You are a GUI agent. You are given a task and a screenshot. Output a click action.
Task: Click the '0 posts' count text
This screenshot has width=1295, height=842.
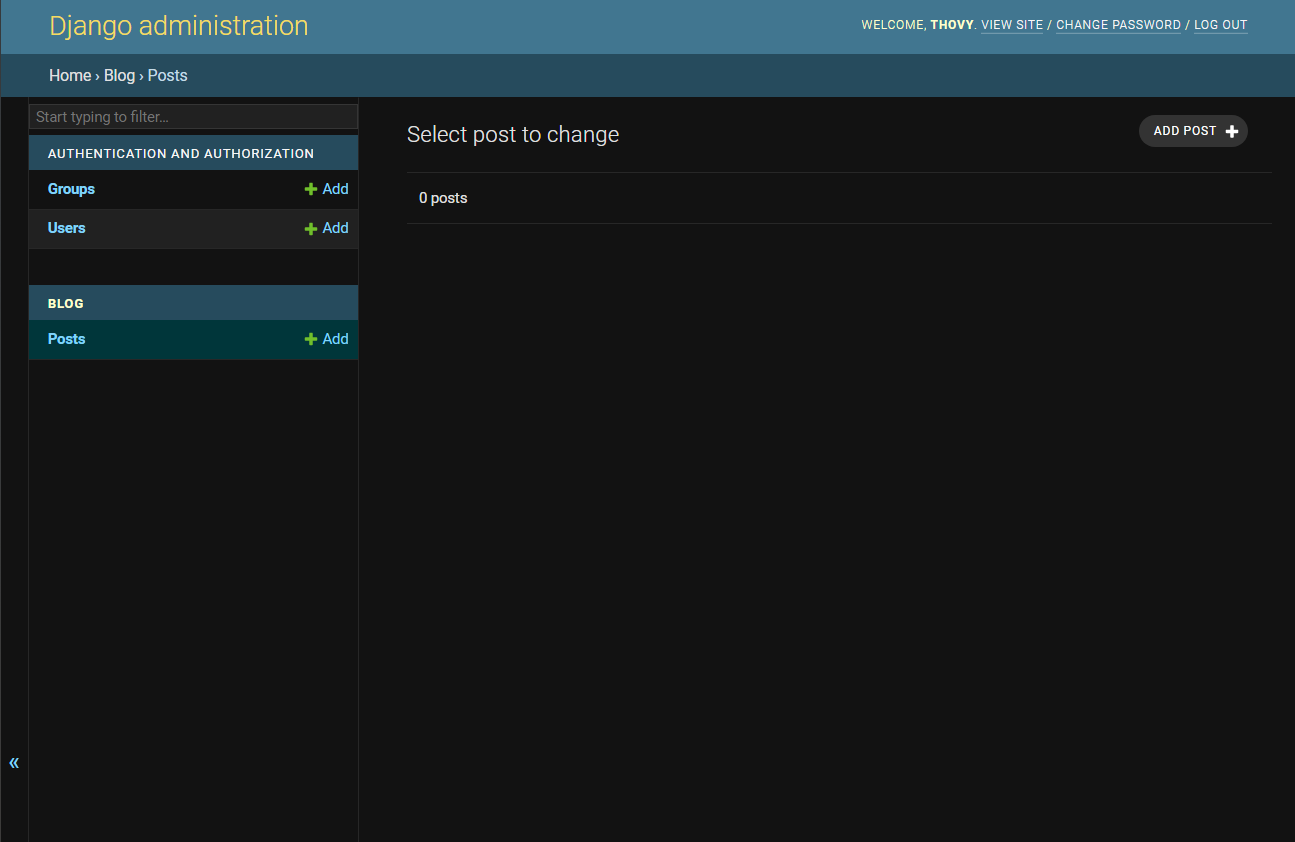click(x=443, y=198)
